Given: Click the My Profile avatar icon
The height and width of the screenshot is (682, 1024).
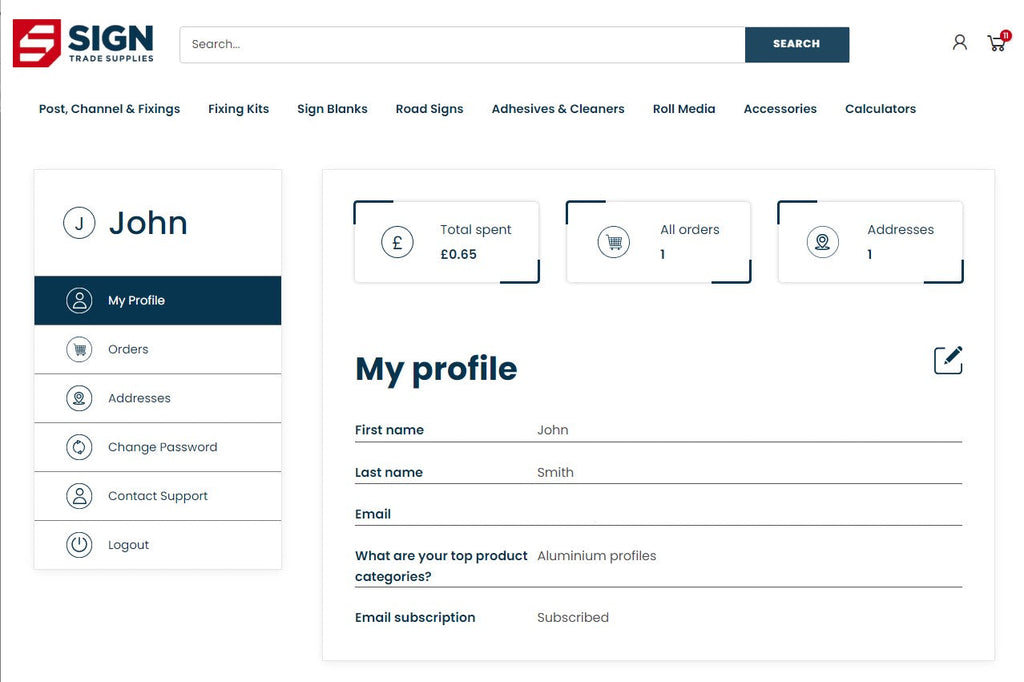Looking at the screenshot, I should click(x=79, y=300).
